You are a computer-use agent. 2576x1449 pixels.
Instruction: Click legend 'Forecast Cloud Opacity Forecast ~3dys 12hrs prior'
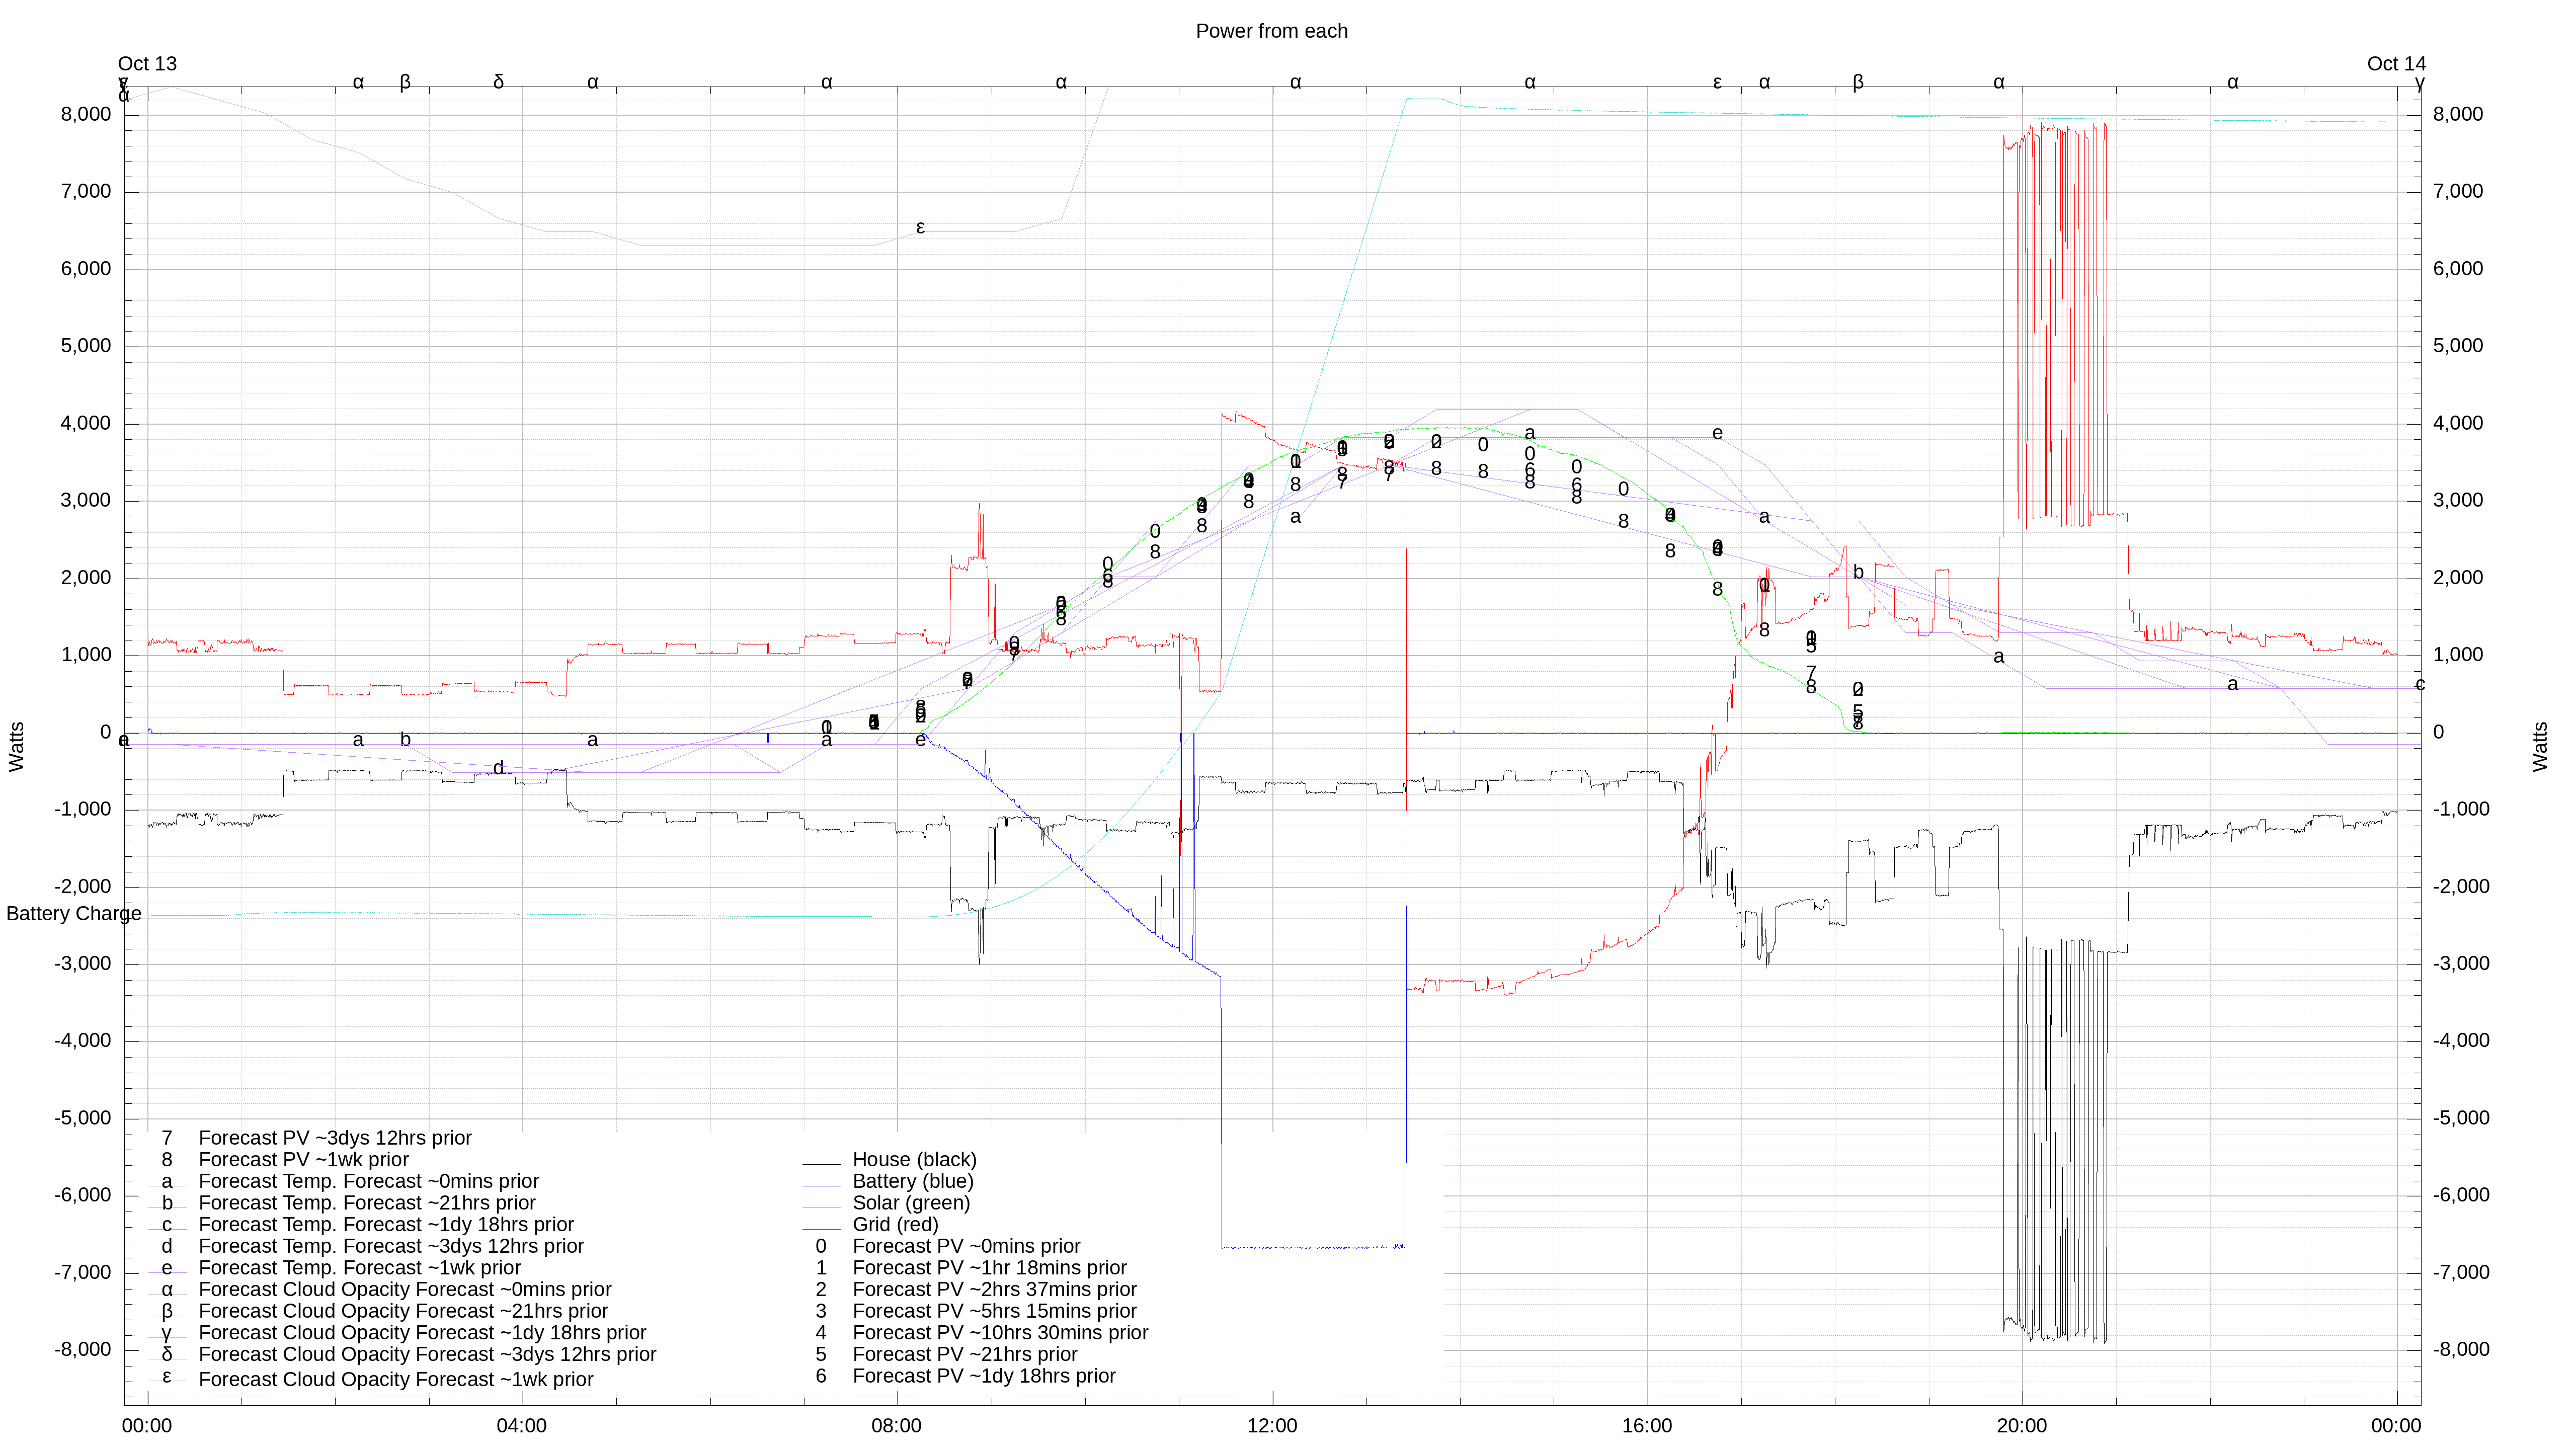pyautogui.click(x=427, y=1354)
